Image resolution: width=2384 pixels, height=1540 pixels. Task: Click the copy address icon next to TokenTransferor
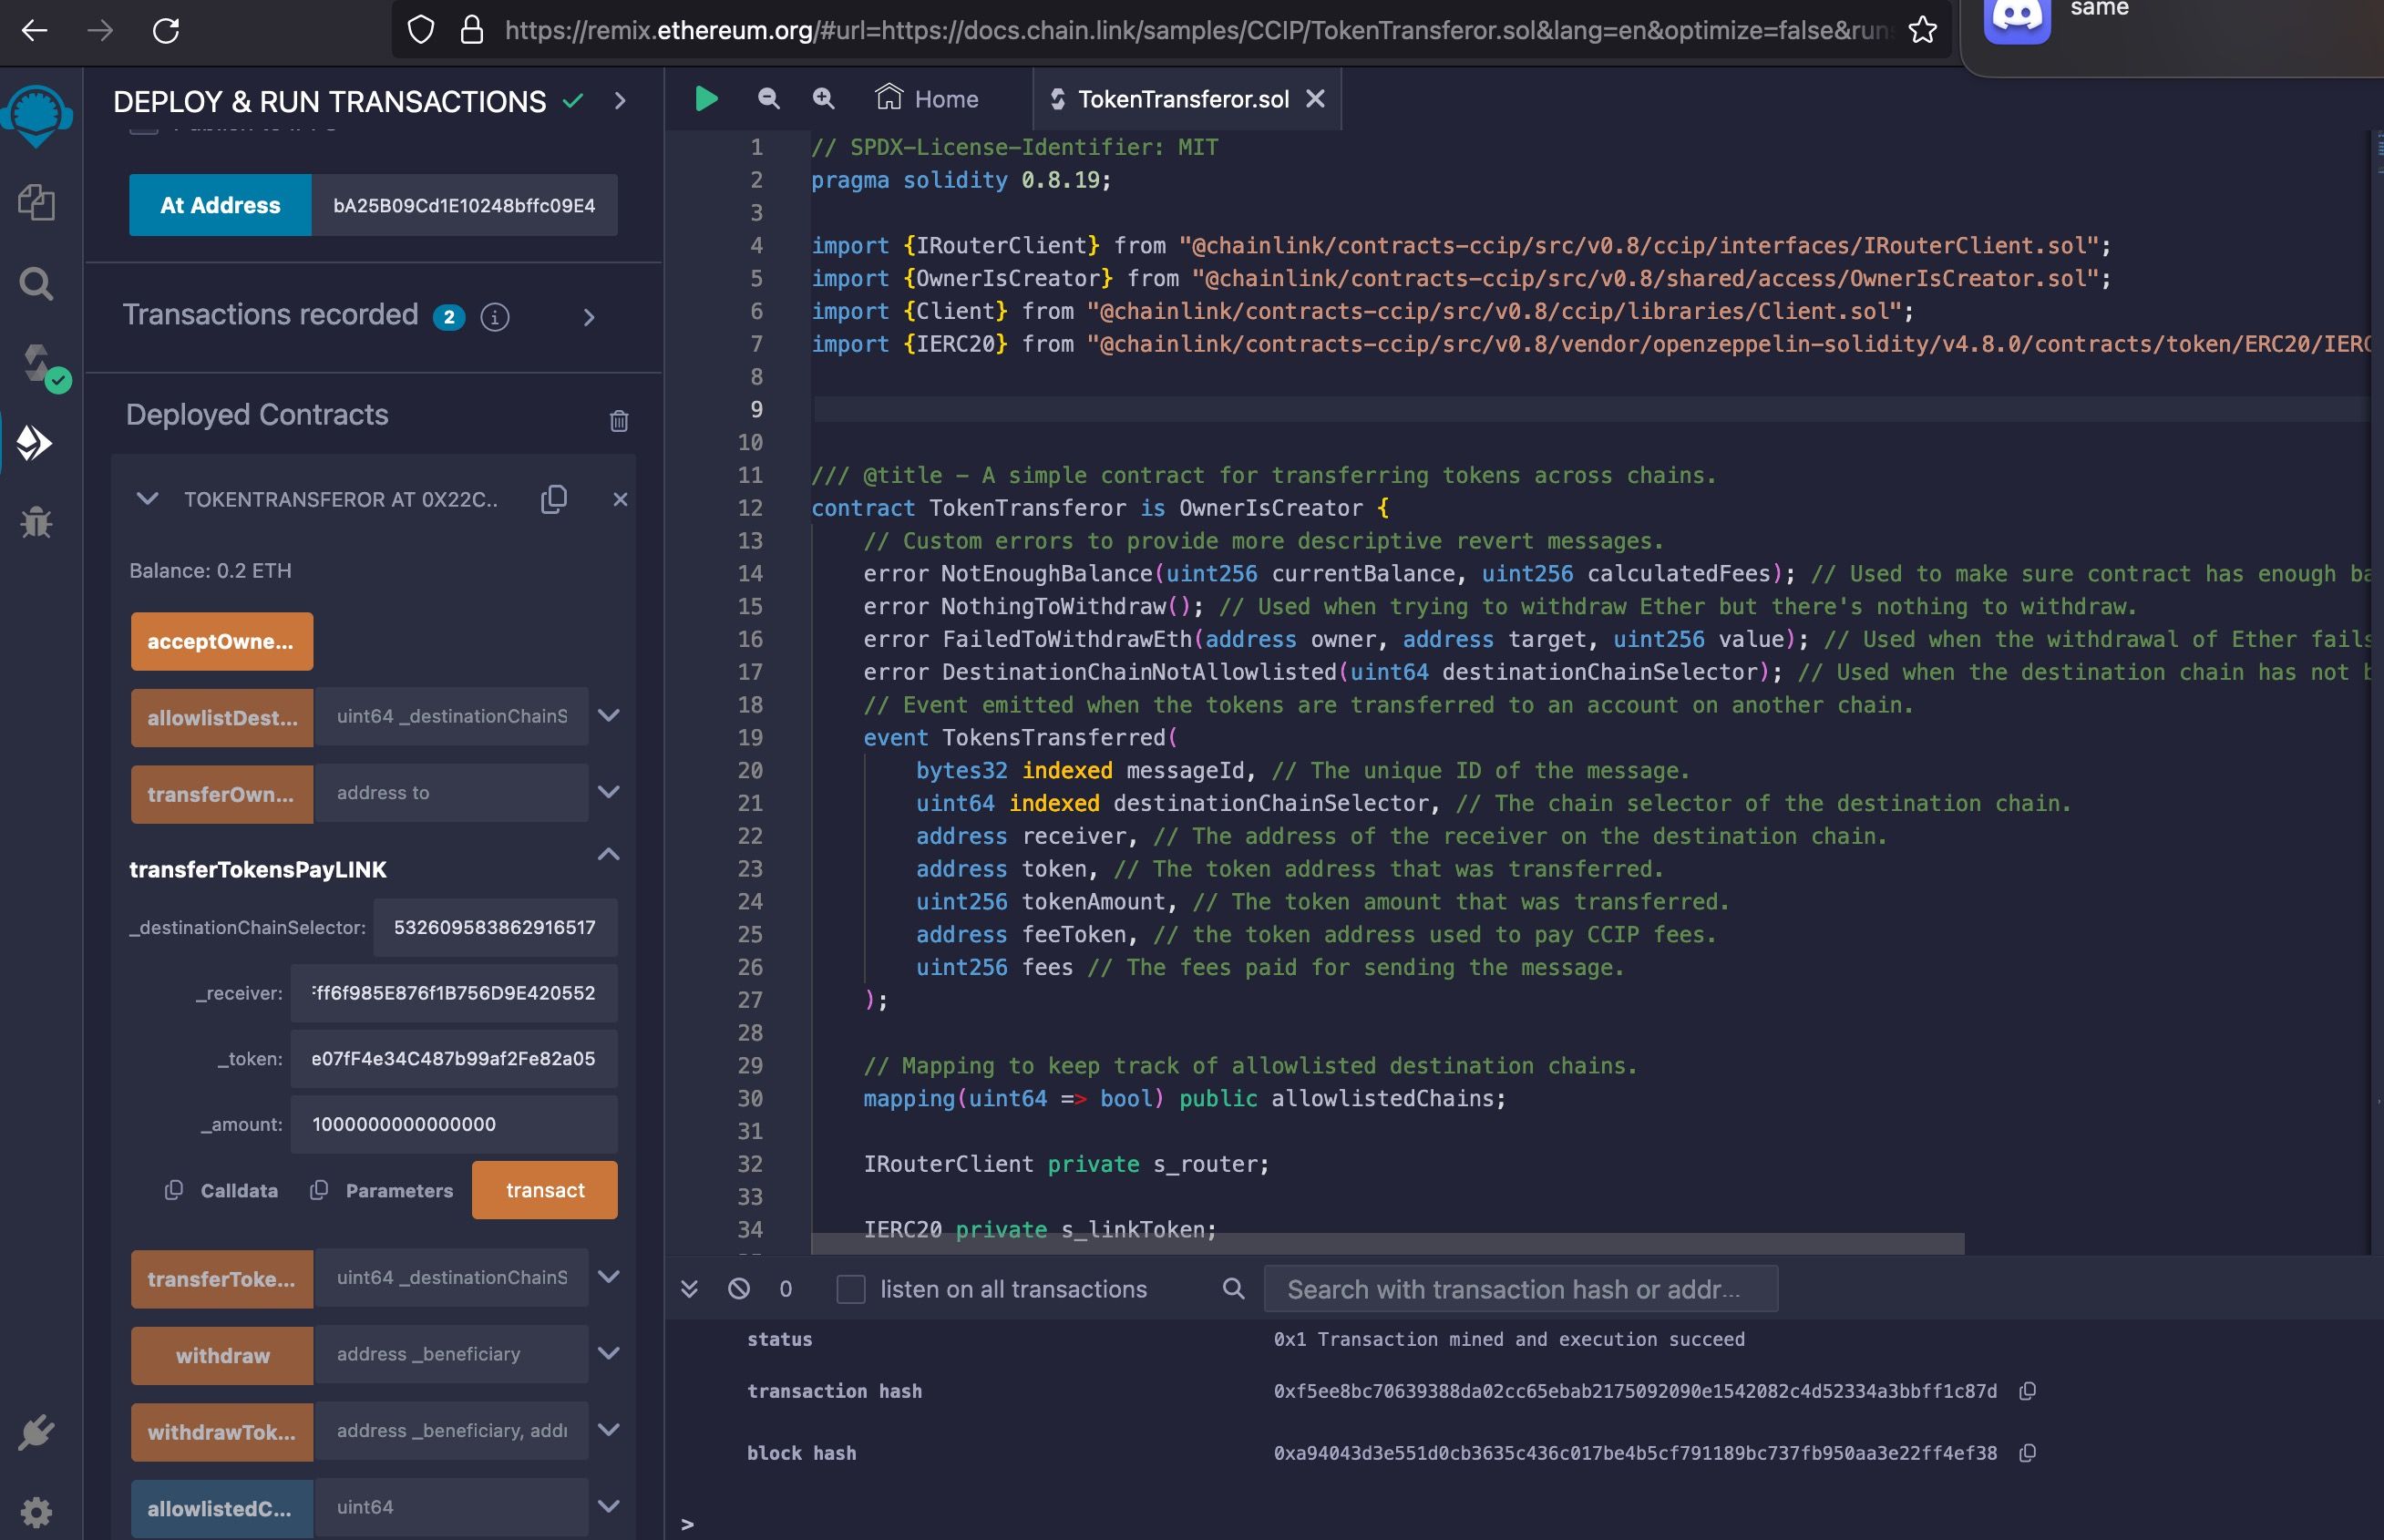pyautogui.click(x=556, y=498)
